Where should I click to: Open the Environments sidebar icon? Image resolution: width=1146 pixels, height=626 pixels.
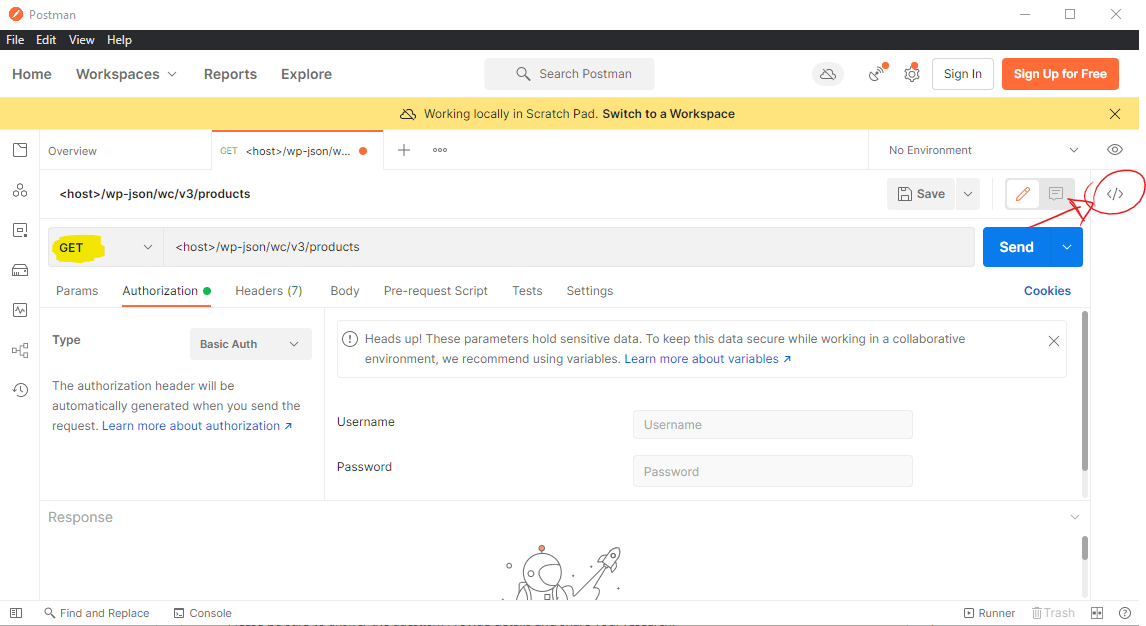20,230
